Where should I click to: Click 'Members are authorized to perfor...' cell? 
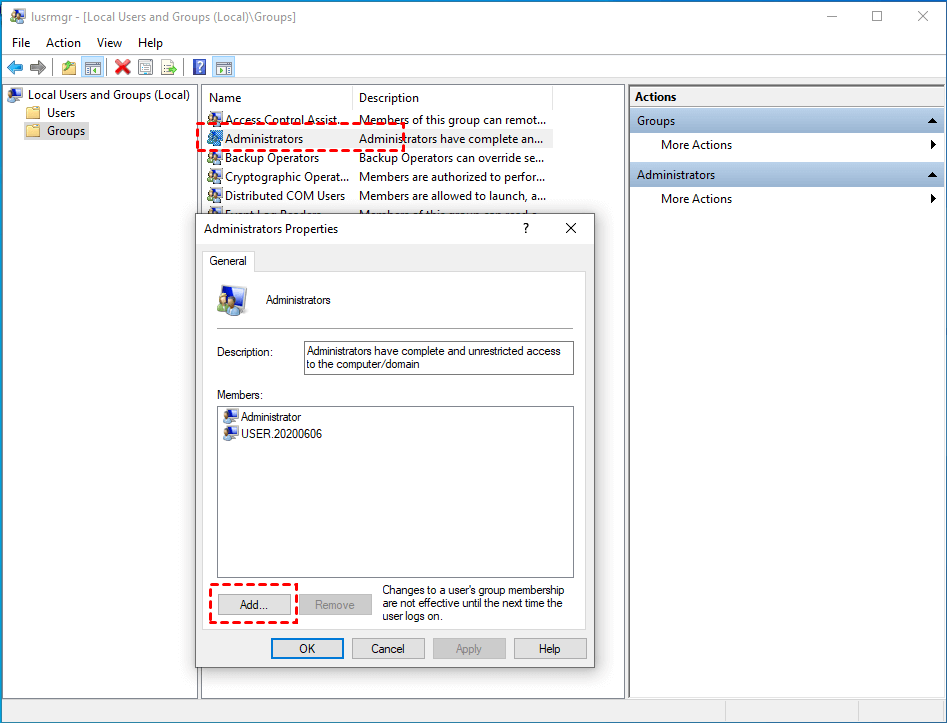coord(452,176)
